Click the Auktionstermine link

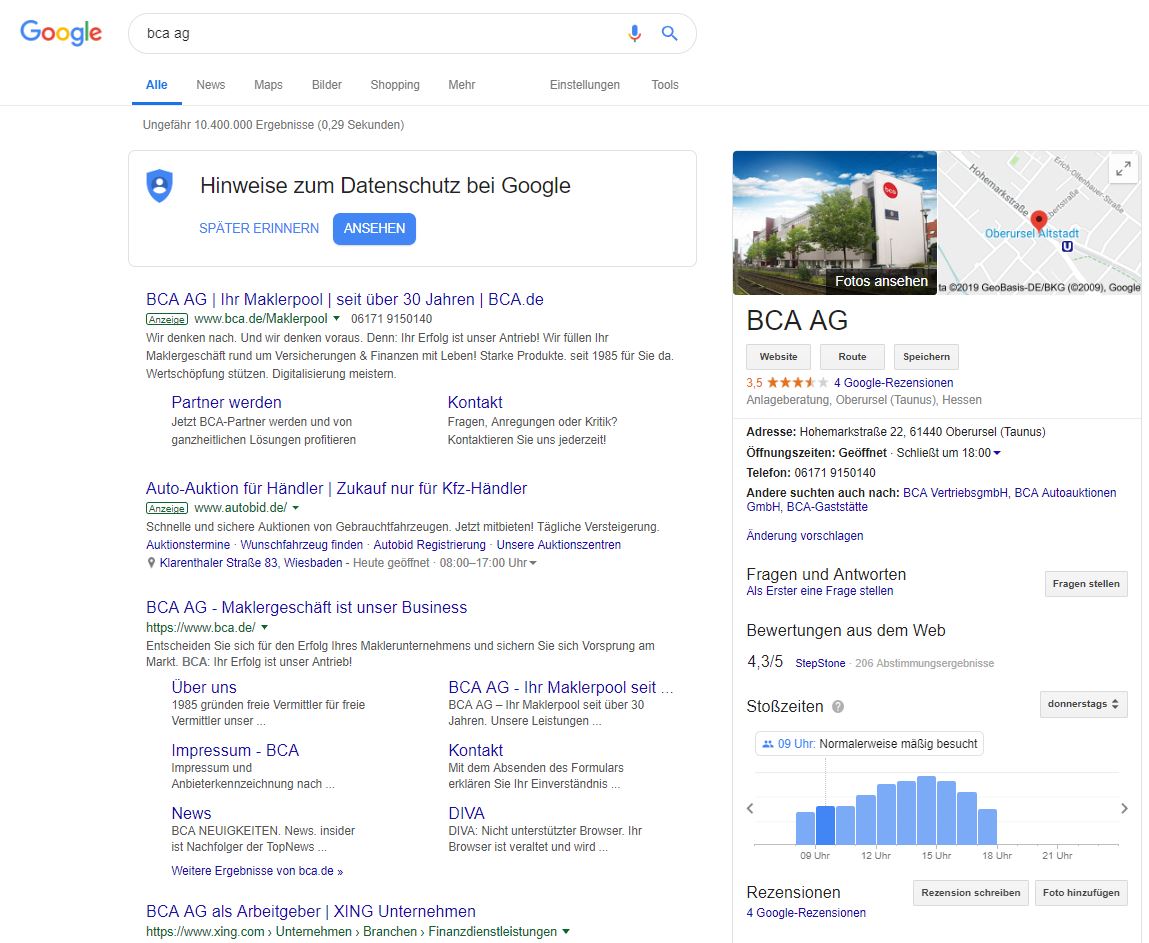[188, 545]
